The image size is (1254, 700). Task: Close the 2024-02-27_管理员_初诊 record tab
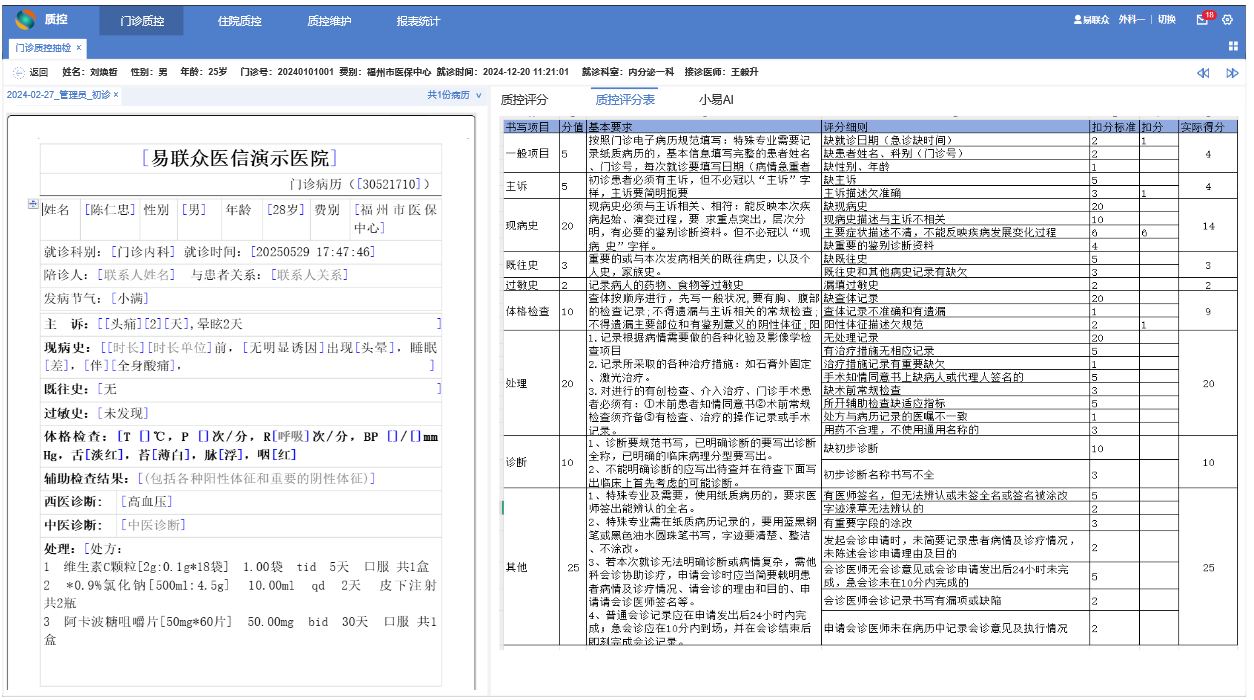115,95
